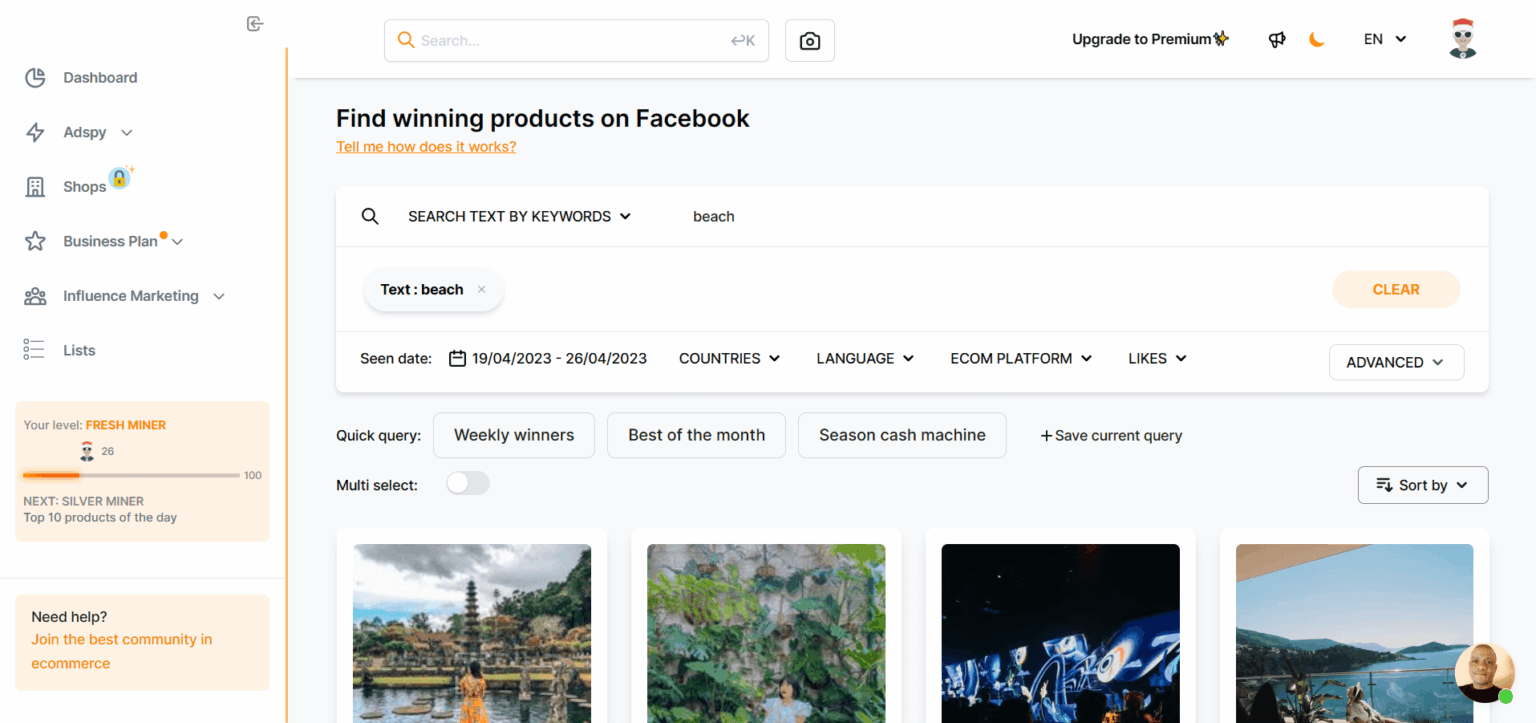Open 'Tell me how does it works?' link
Image resolution: width=1536 pixels, height=723 pixels.
pos(426,146)
